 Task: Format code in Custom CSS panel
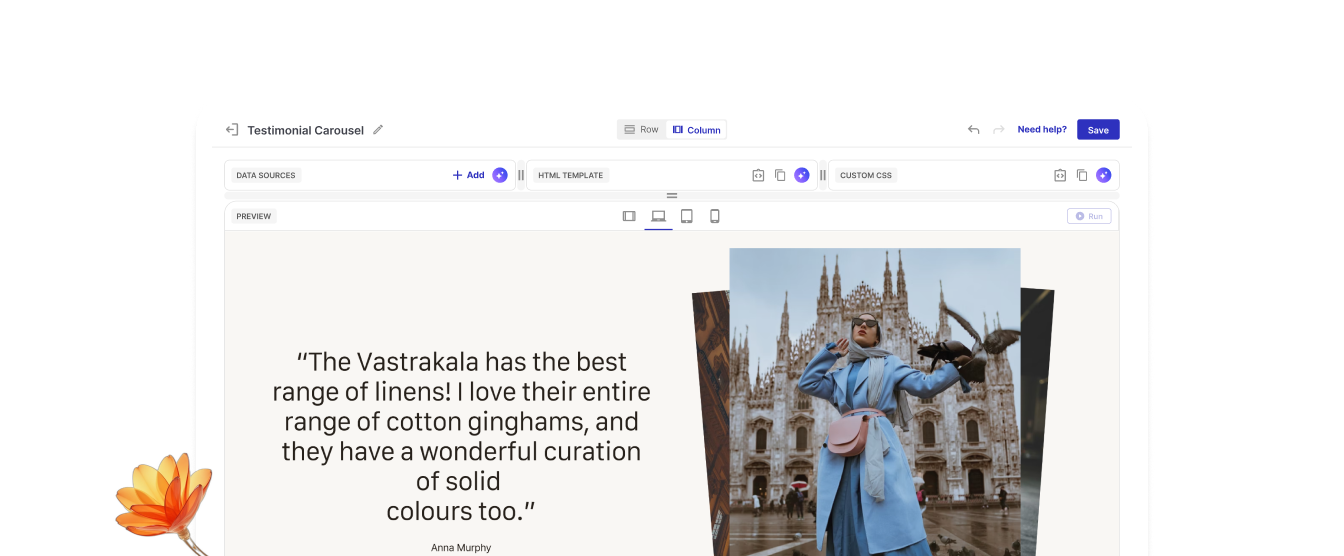click(1060, 175)
